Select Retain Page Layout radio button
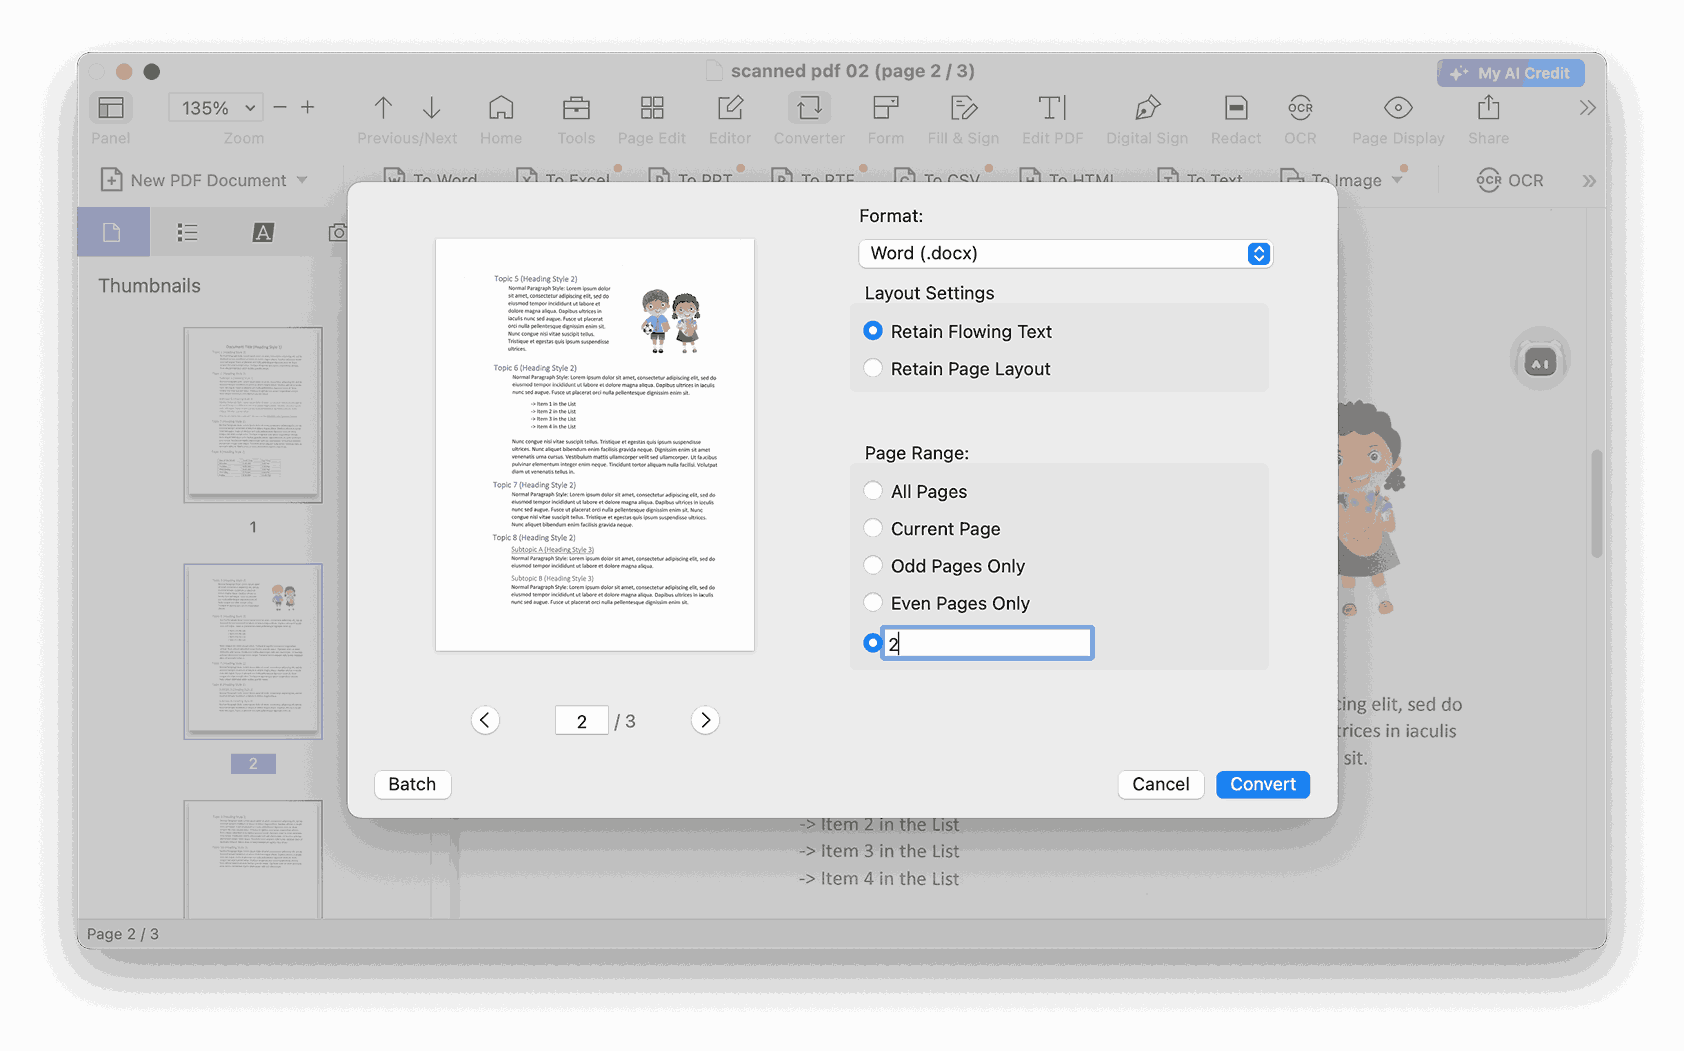 873,368
